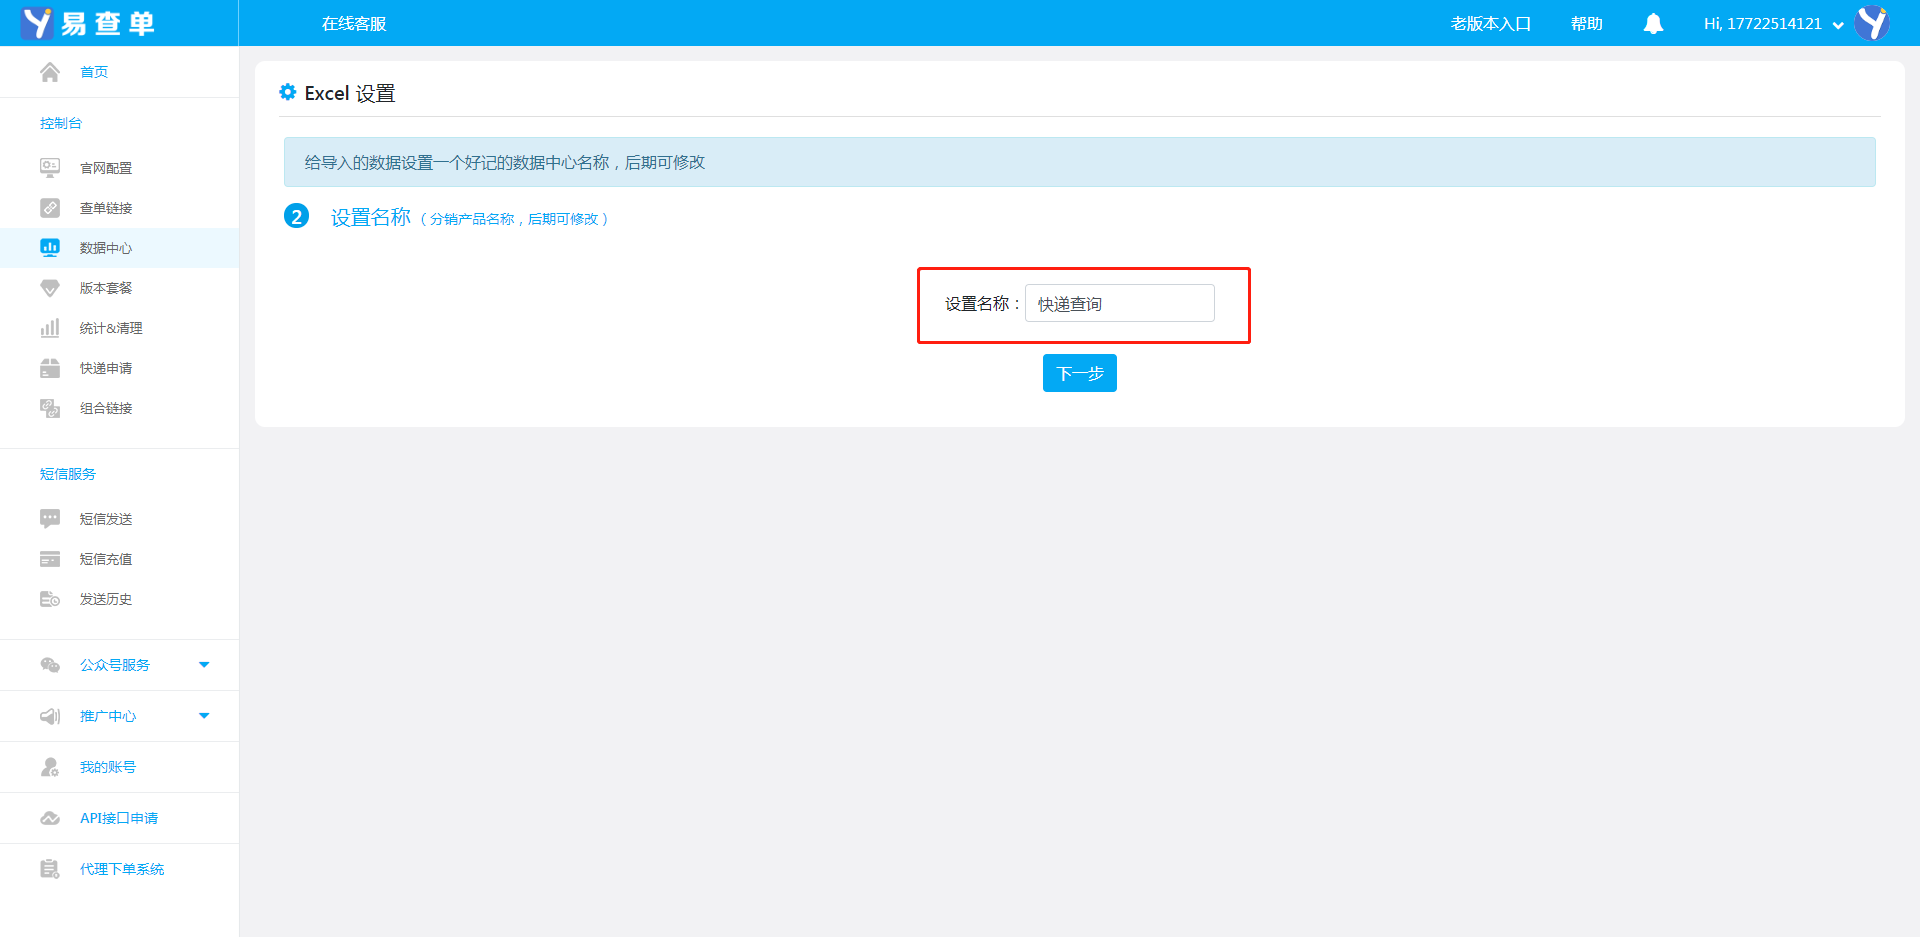Expand the 公众号服务 dropdown arrow
Image resolution: width=1920 pixels, height=937 pixels.
pos(204,665)
